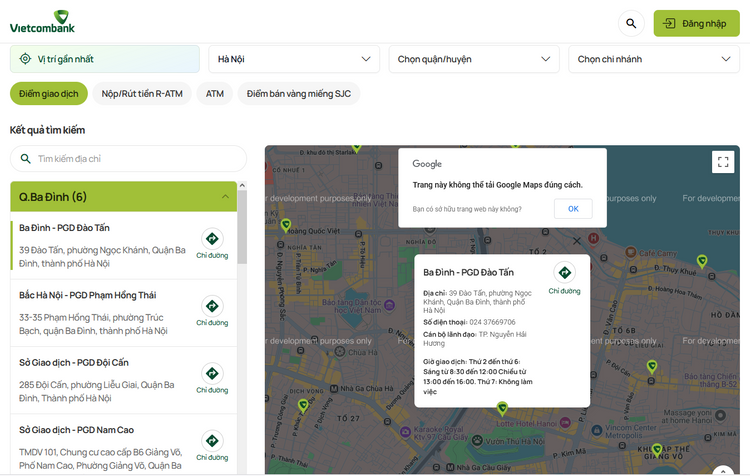The height and width of the screenshot is (476, 750).
Task: Click branch marker near Dịch Vọng
Action: pyautogui.click(x=303, y=406)
